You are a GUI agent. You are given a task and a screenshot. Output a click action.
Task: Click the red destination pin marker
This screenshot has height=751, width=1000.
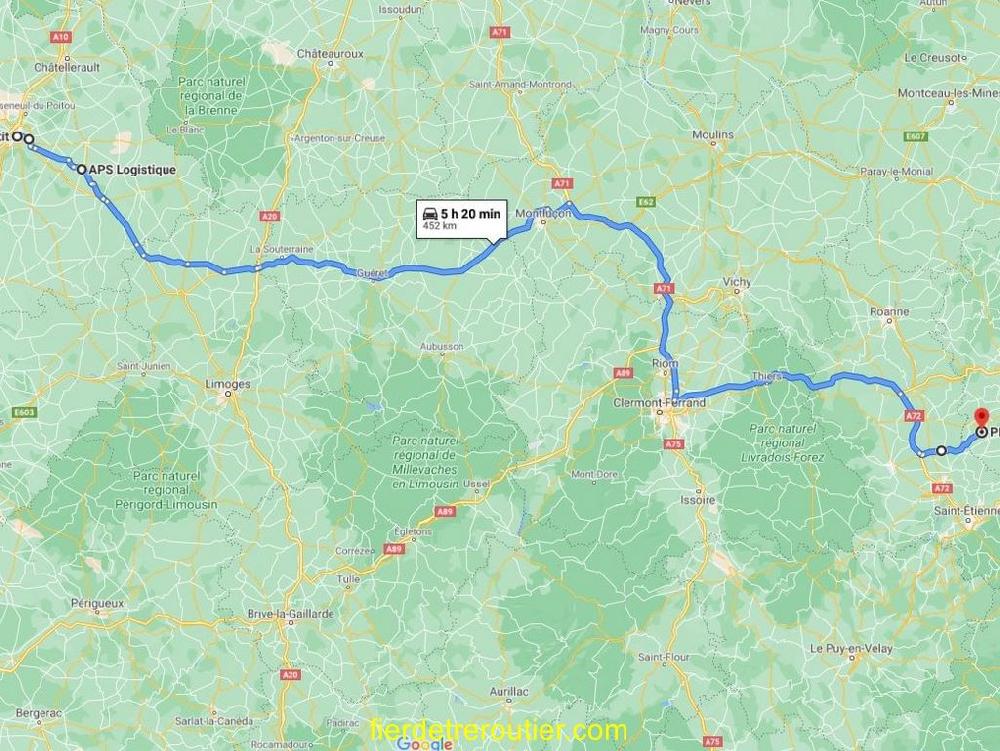[x=982, y=417]
